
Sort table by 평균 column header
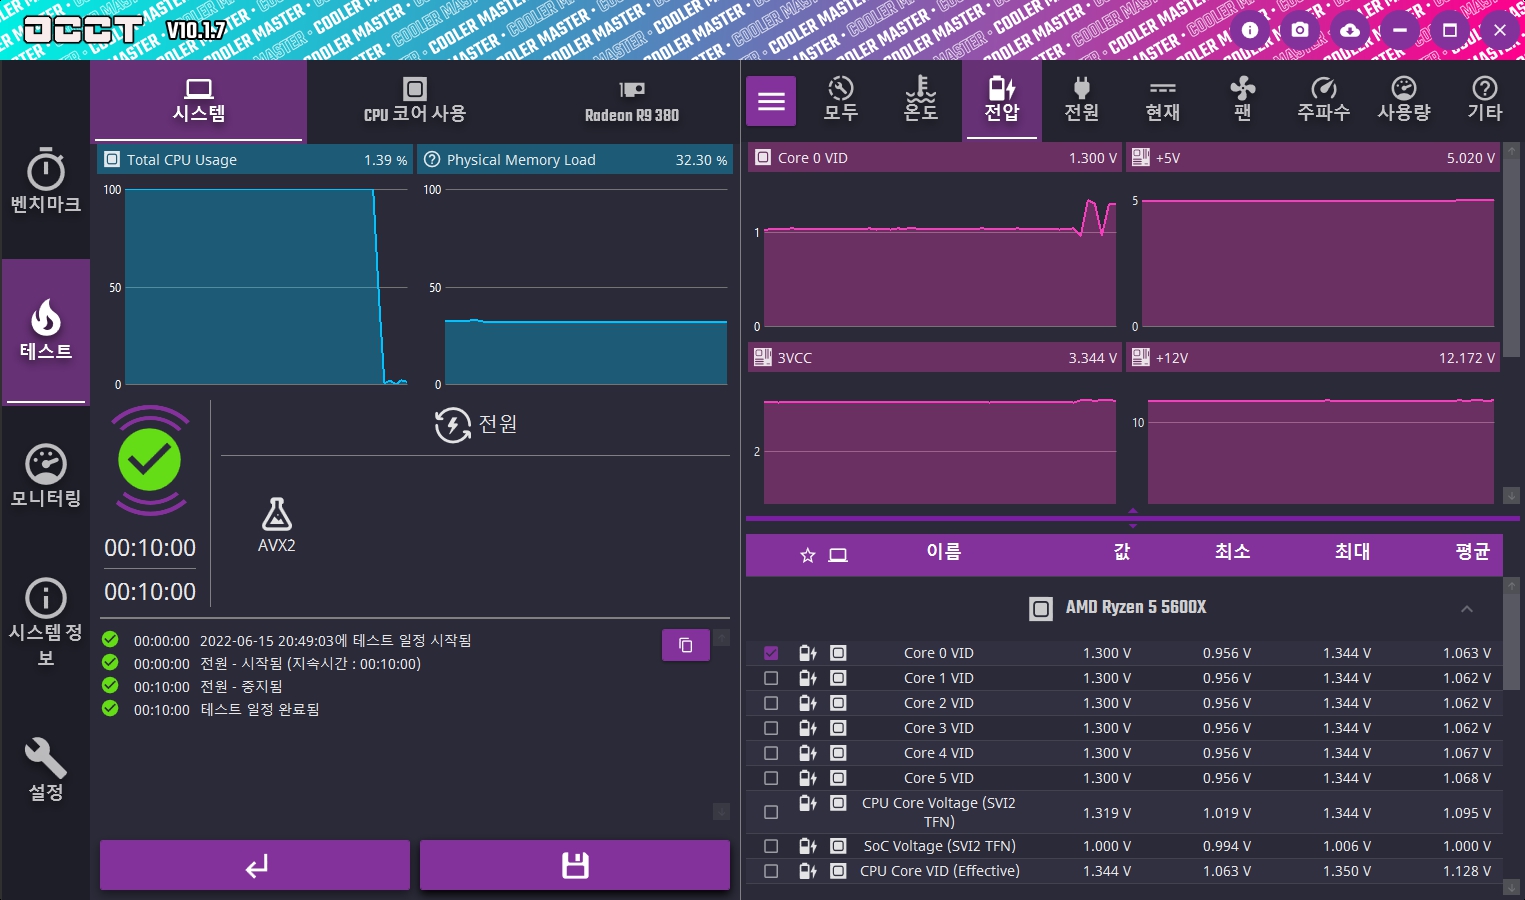1472,552
